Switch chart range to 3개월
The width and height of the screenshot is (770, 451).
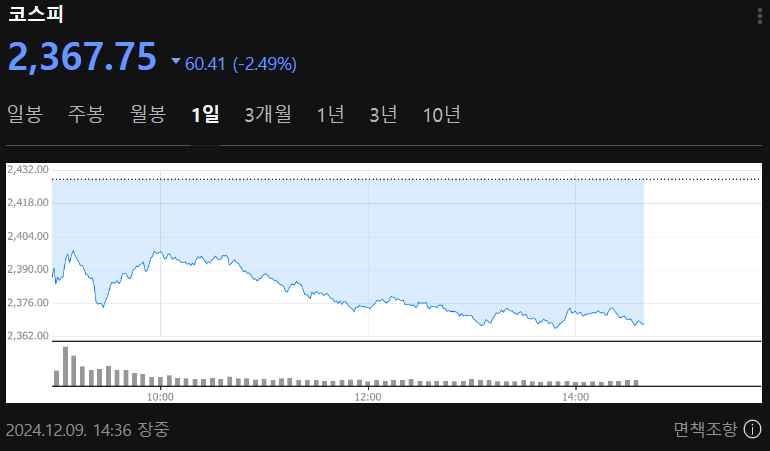268,115
